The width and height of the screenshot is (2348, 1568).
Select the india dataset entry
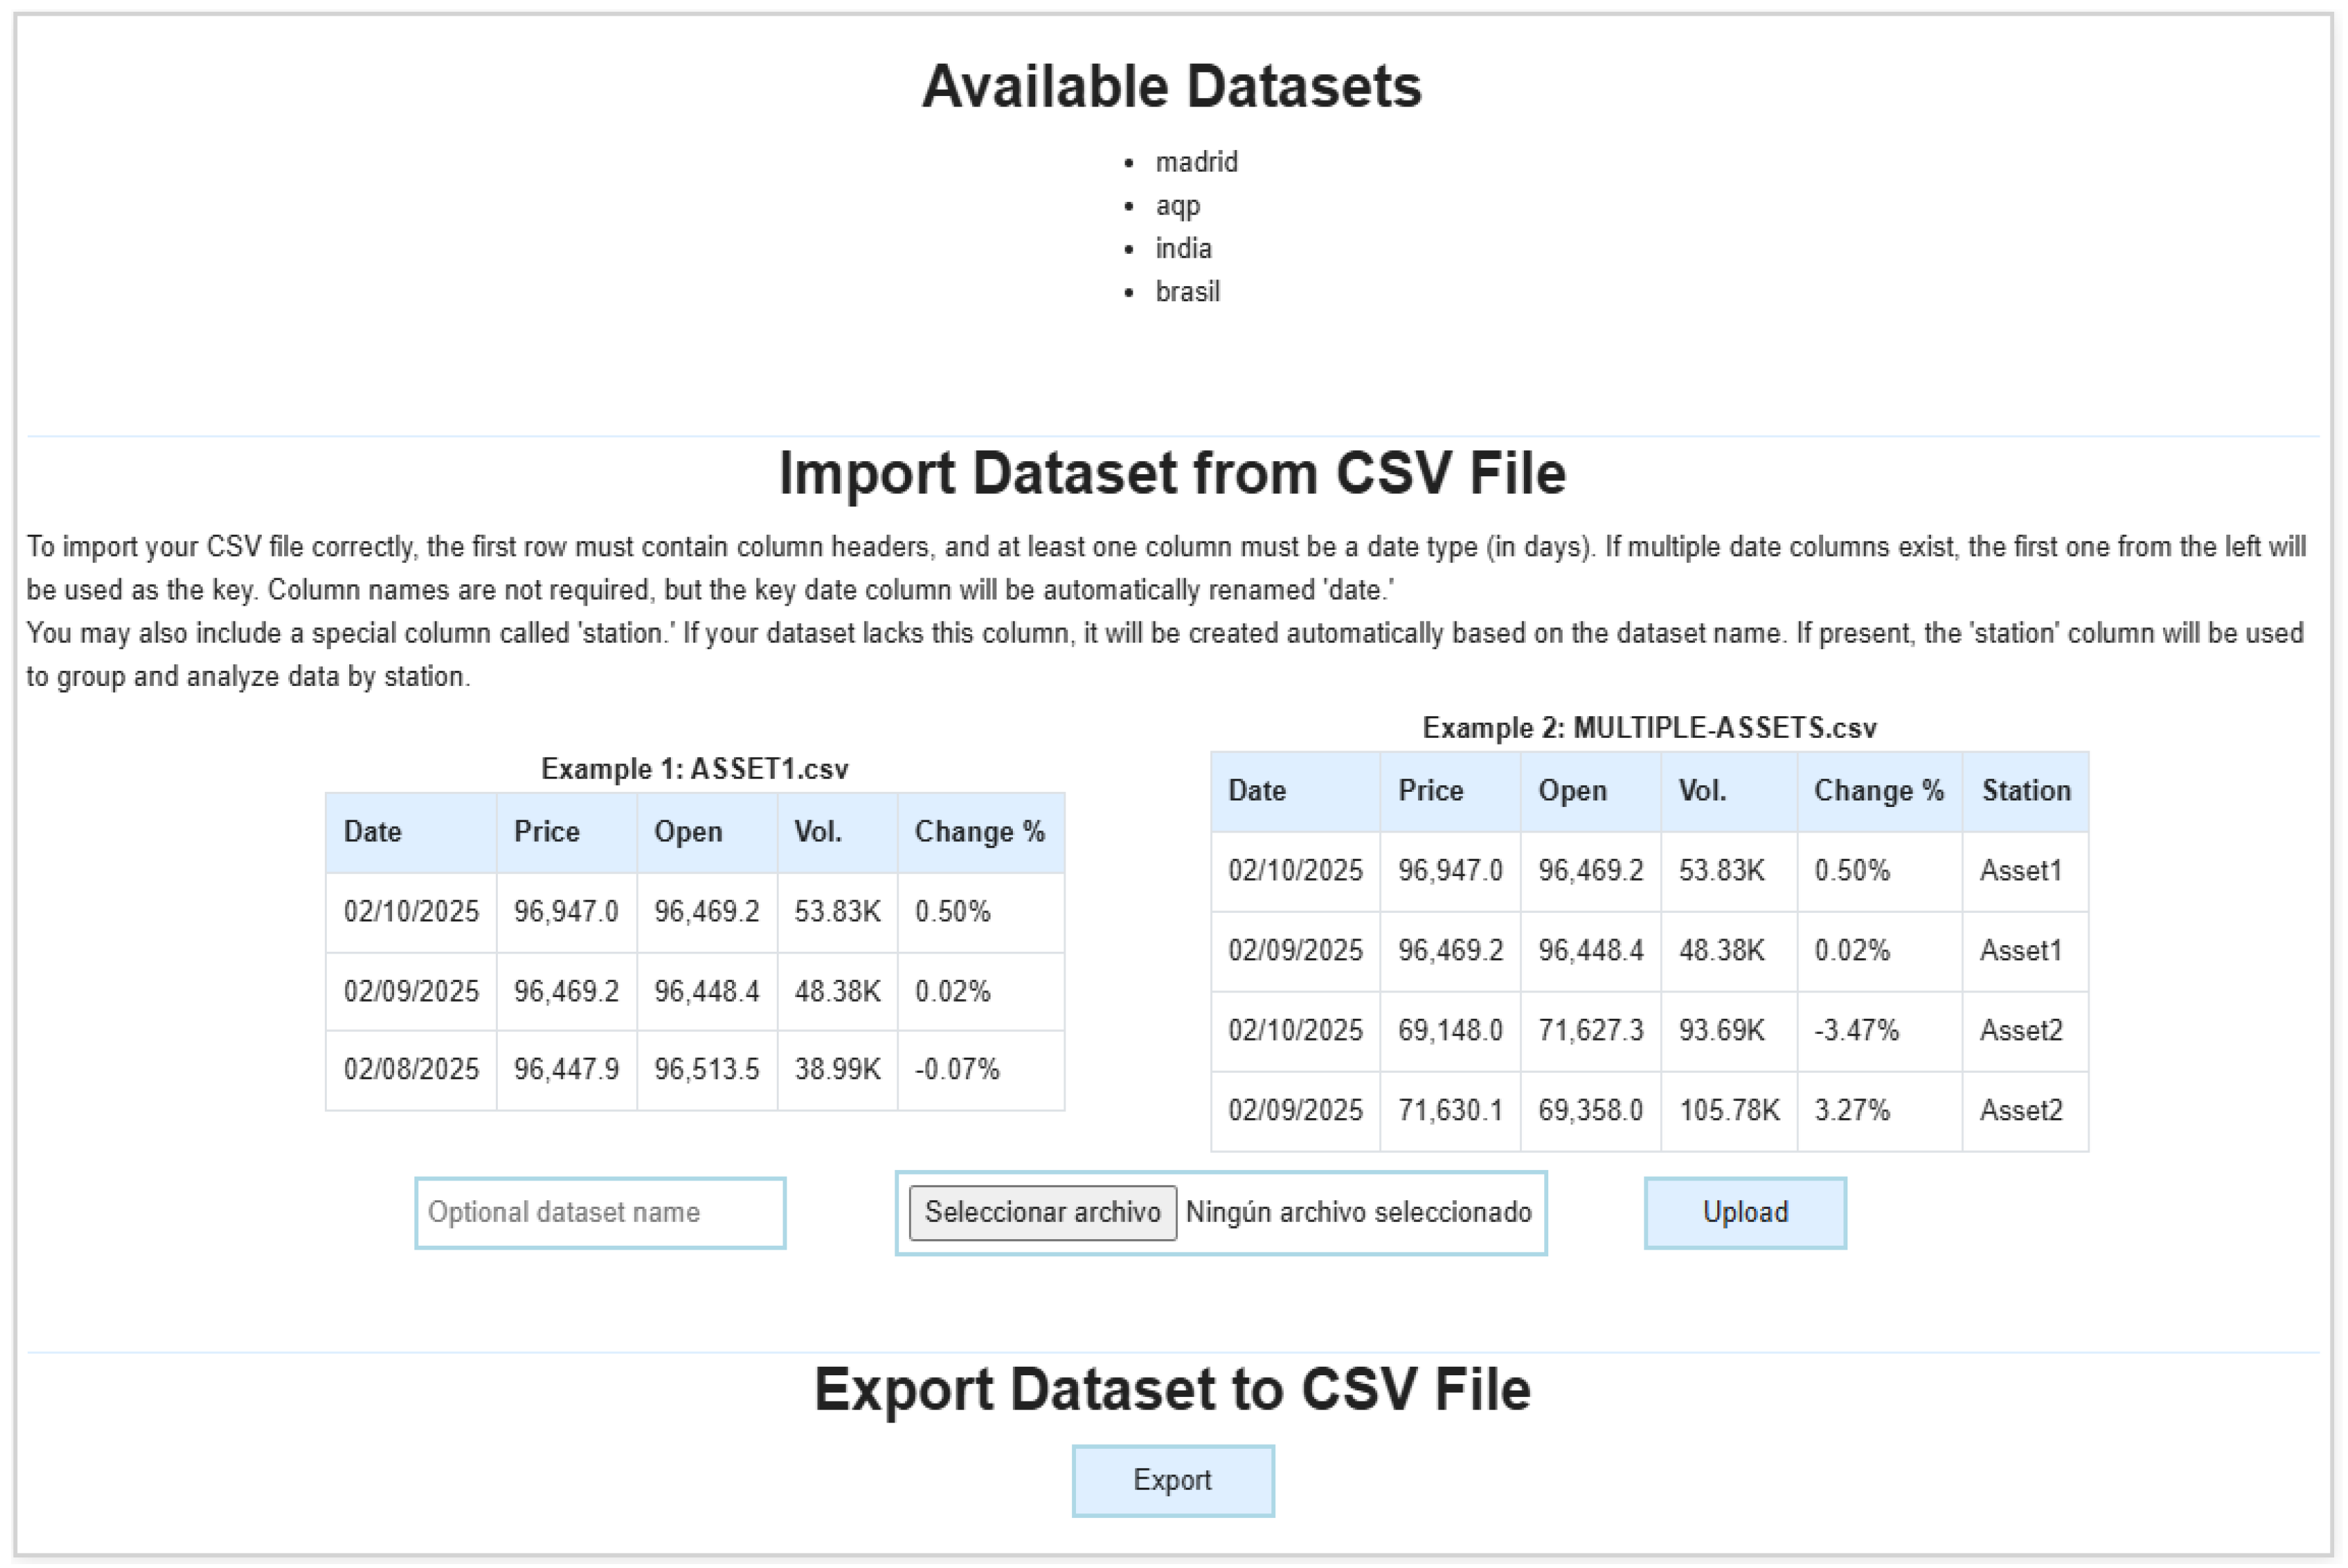coord(1183,248)
